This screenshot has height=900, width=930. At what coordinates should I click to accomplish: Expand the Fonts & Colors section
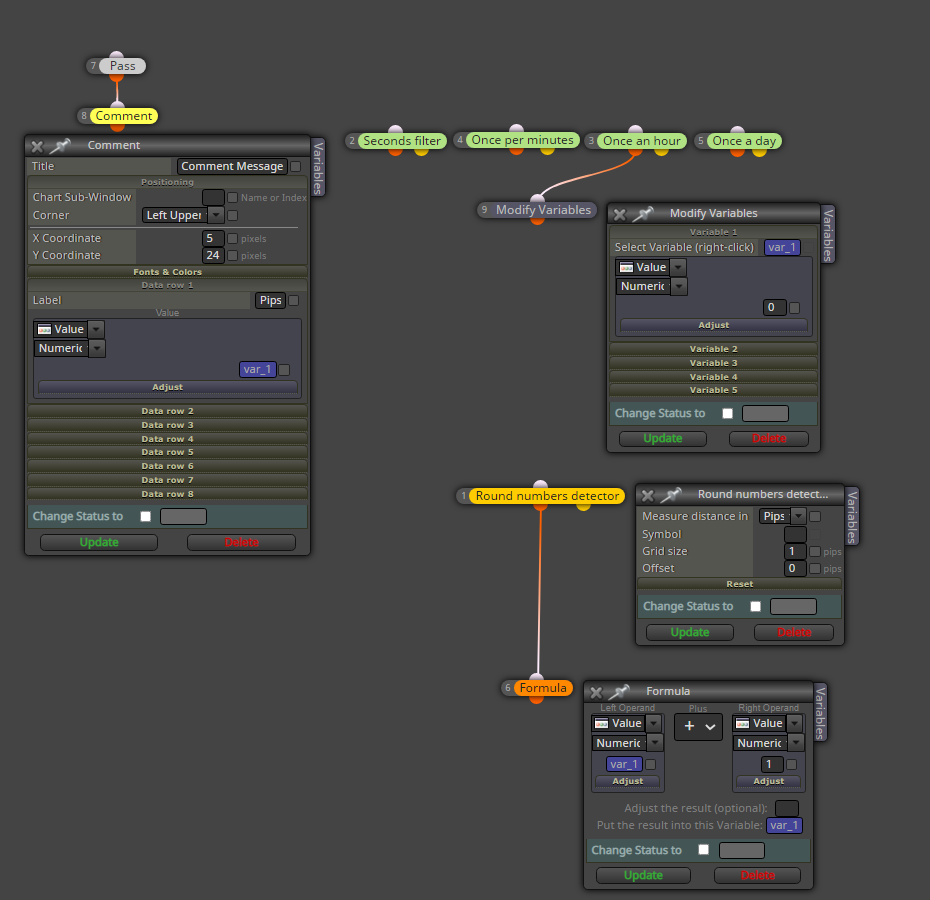tap(167, 272)
